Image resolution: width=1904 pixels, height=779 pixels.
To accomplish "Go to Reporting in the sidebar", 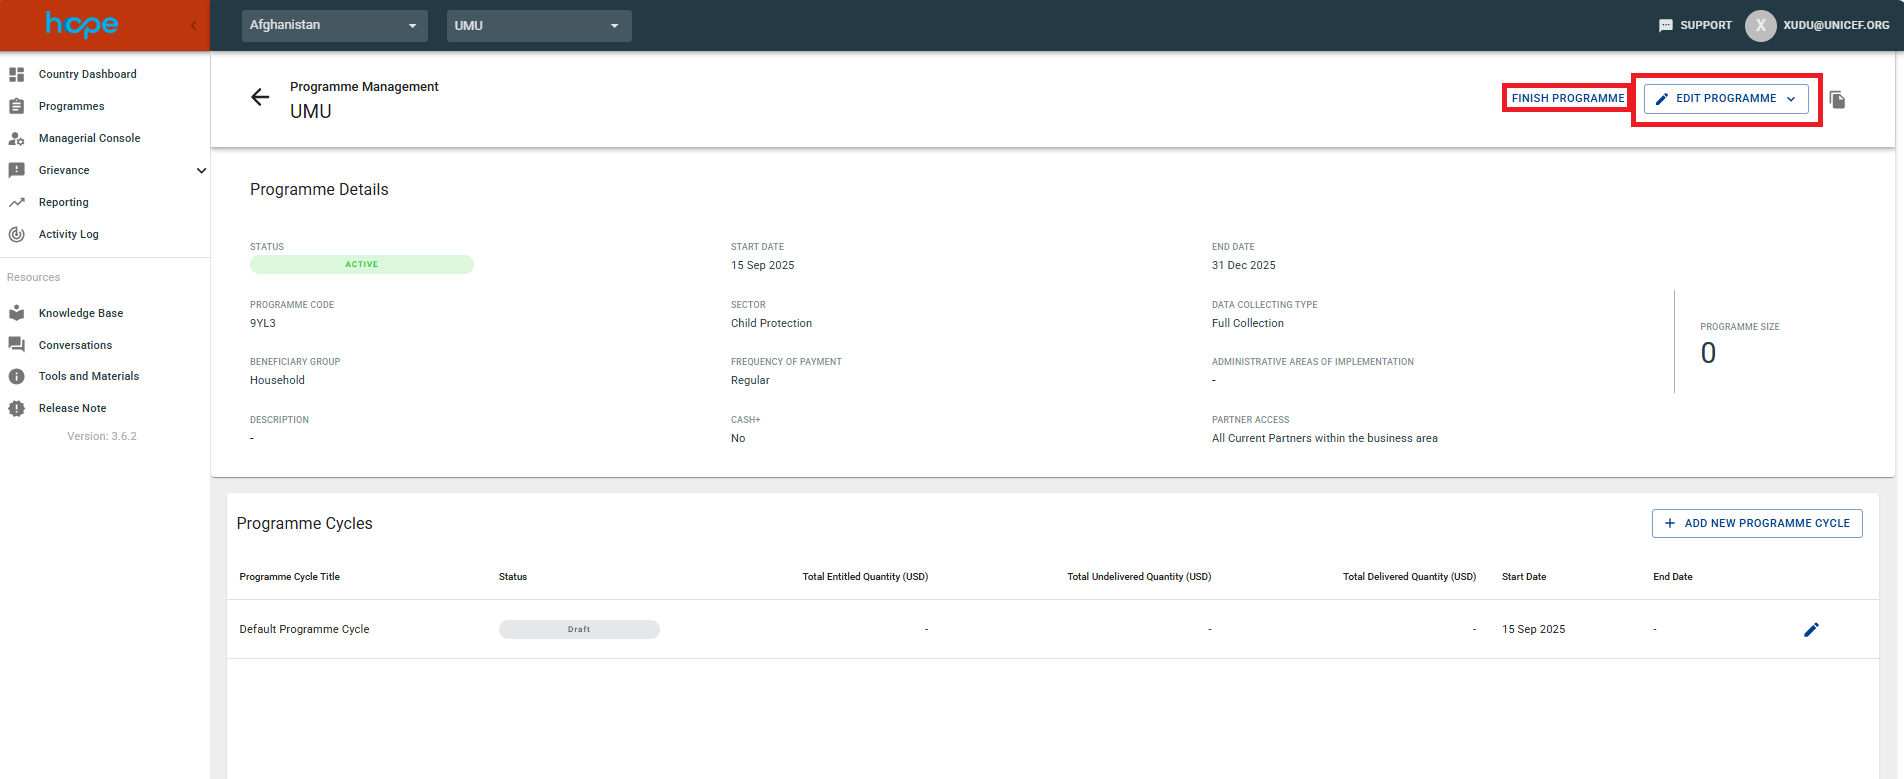I will pos(63,202).
